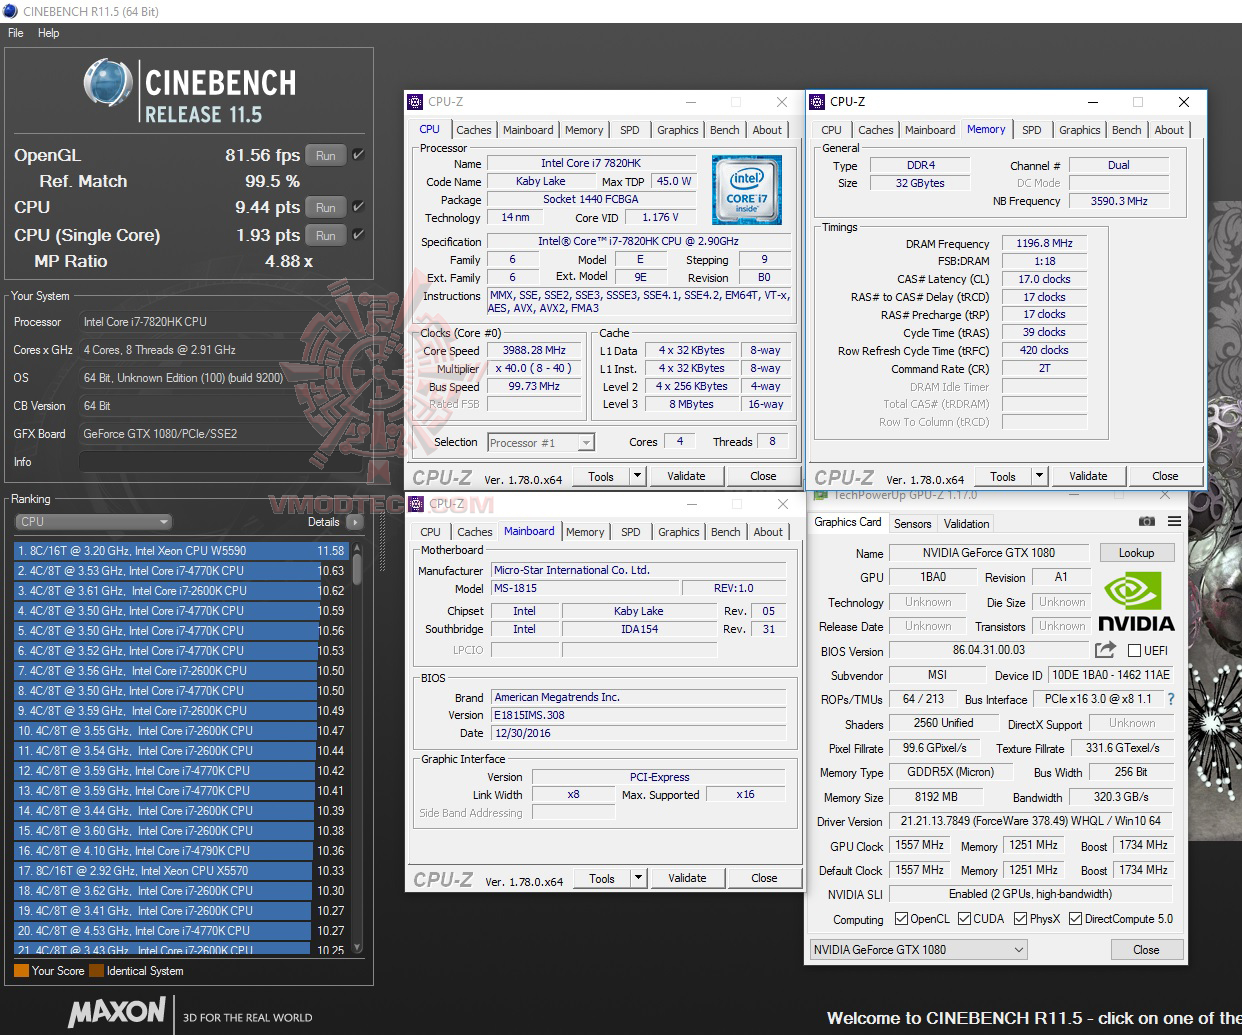This screenshot has width=1242, height=1035.
Task: Click Validate in CPU-Z Memory window
Action: [x=1088, y=476]
